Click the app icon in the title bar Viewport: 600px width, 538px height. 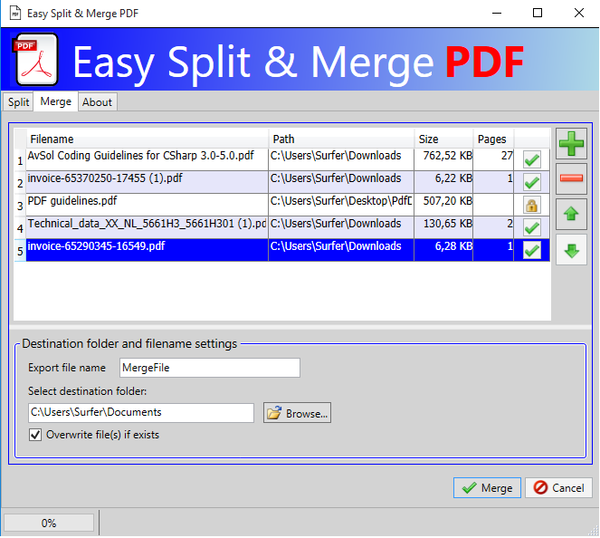pyautogui.click(x=15, y=13)
